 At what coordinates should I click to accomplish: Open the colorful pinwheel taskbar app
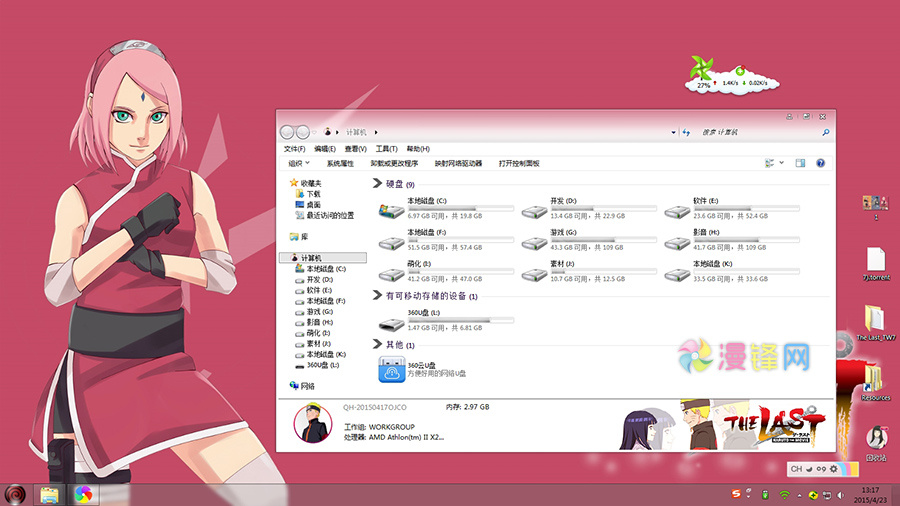83,494
